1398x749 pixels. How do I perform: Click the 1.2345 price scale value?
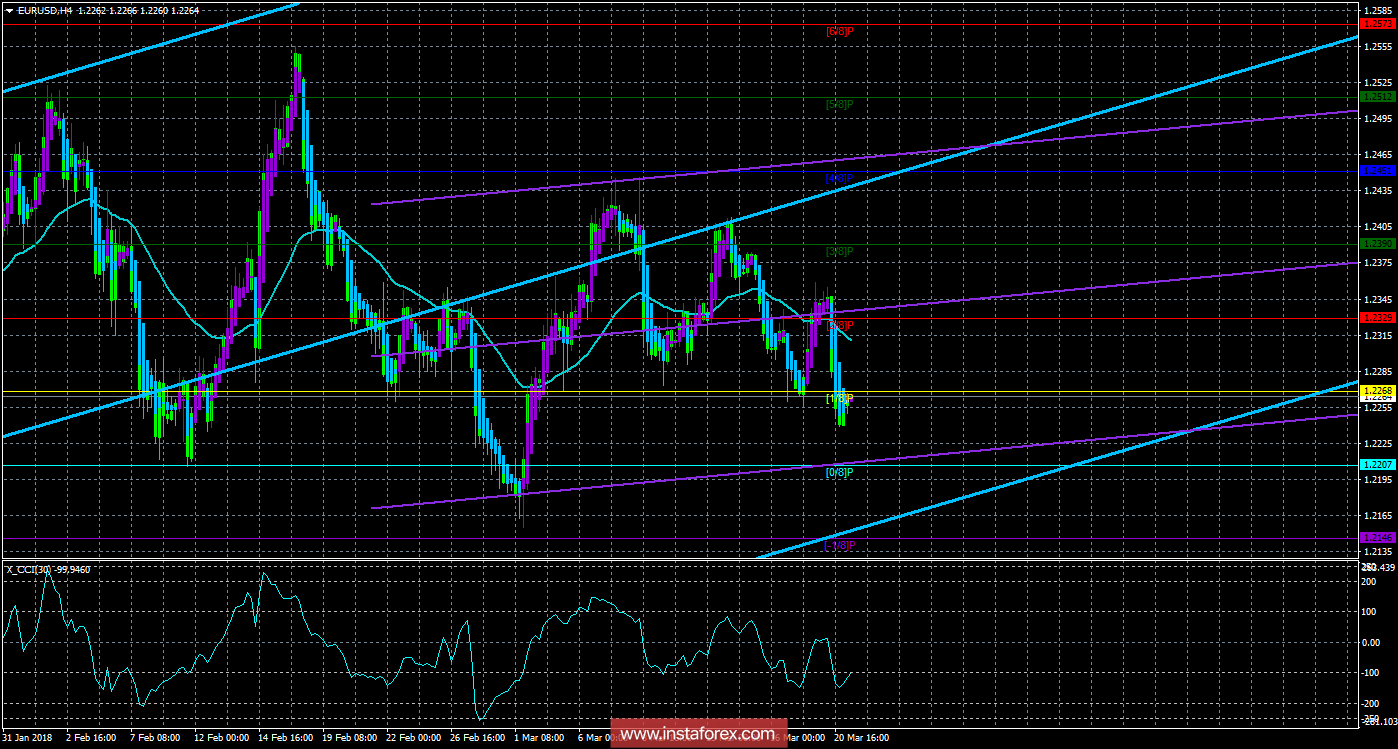coord(1377,299)
